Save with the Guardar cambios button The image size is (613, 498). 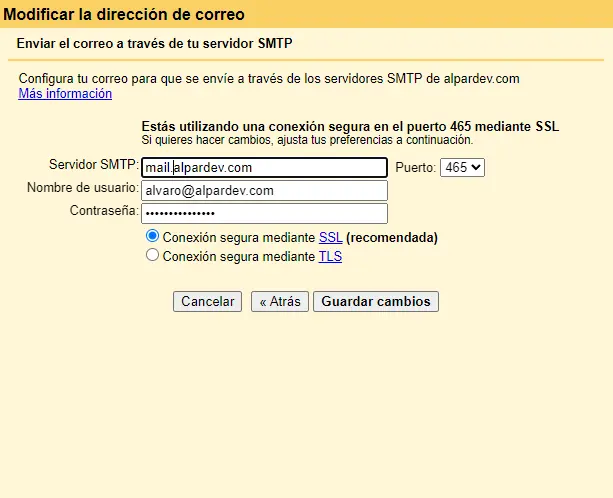(376, 301)
